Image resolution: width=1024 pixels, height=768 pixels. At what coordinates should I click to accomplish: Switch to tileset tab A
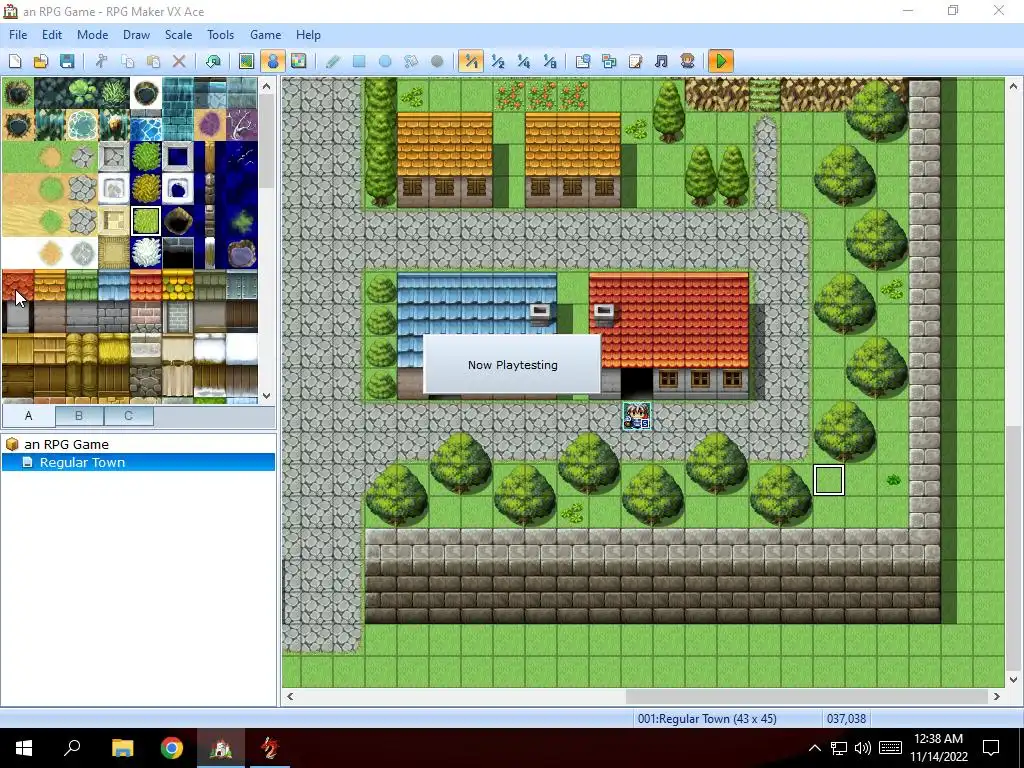point(28,416)
